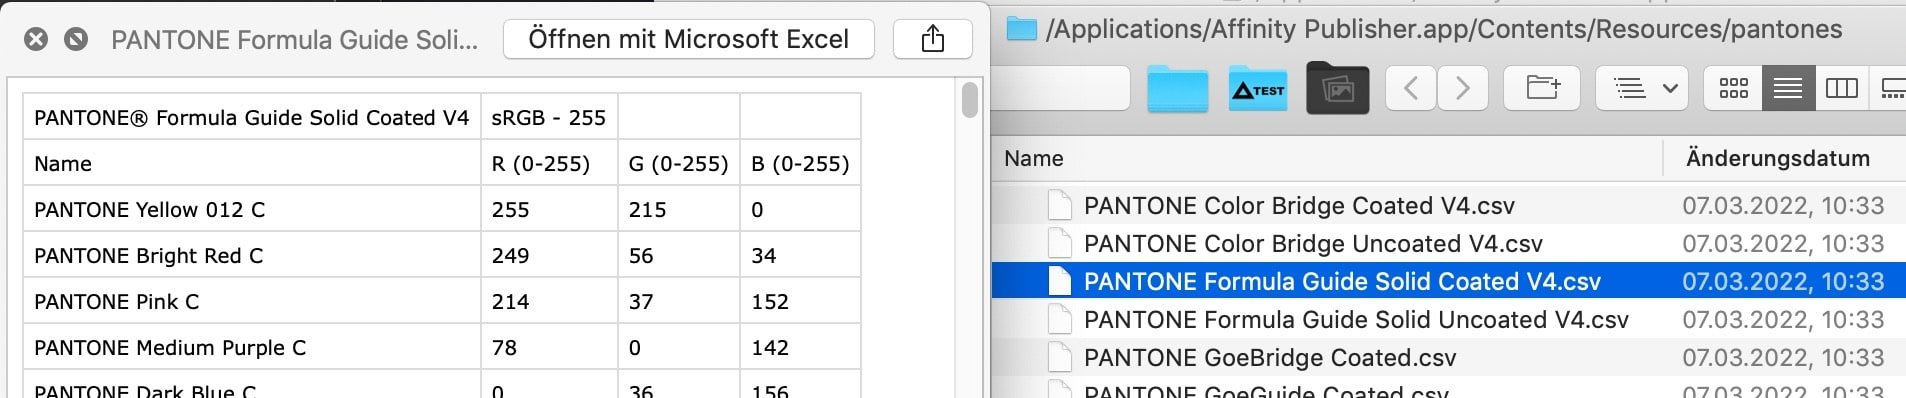Click the sRGB - 255 header cell
1906x398 pixels.
point(549,117)
